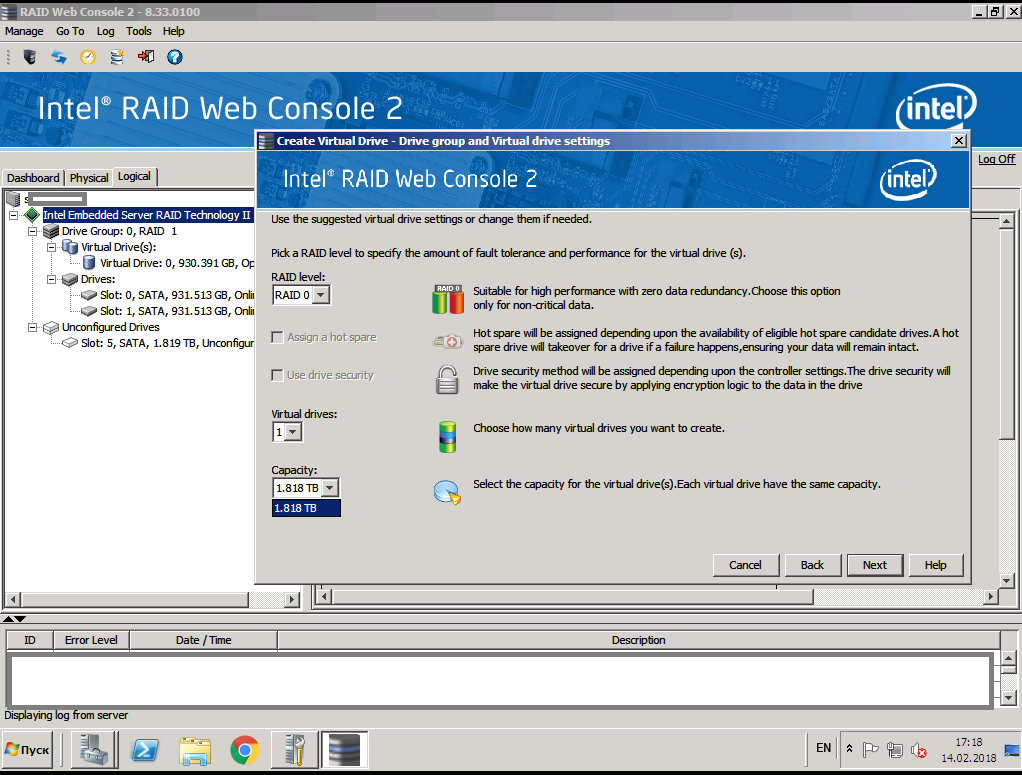Click the EN language indicator
Image resolution: width=1022 pixels, height=775 pixels.
tap(824, 748)
